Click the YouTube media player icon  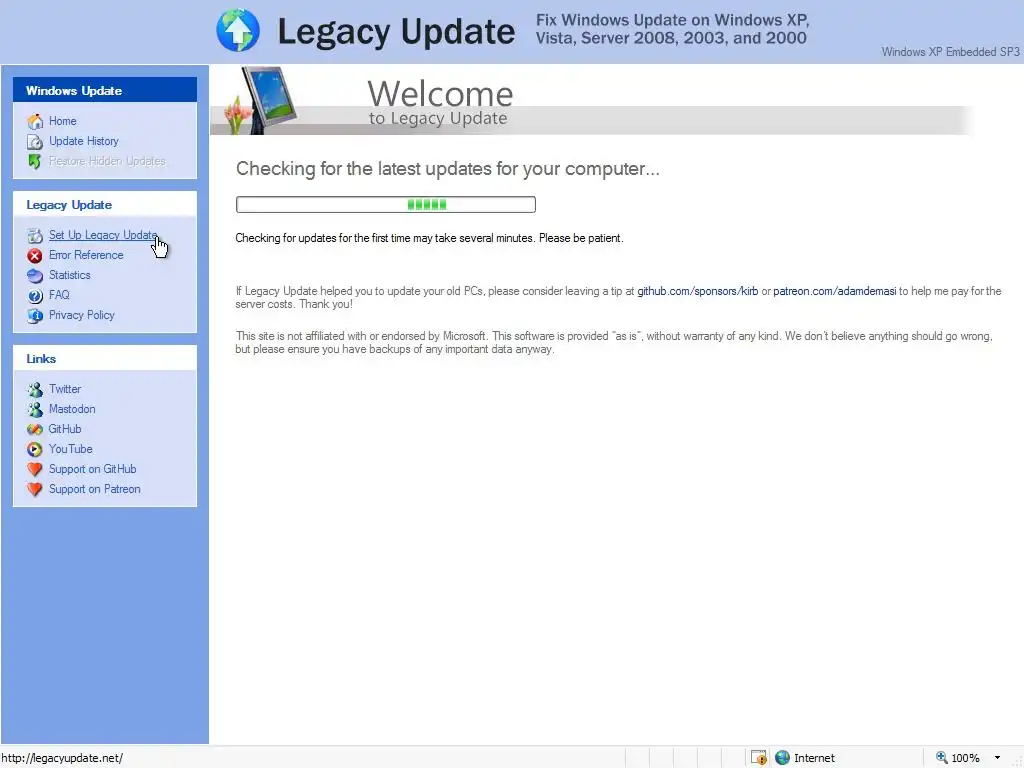click(x=35, y=449)
